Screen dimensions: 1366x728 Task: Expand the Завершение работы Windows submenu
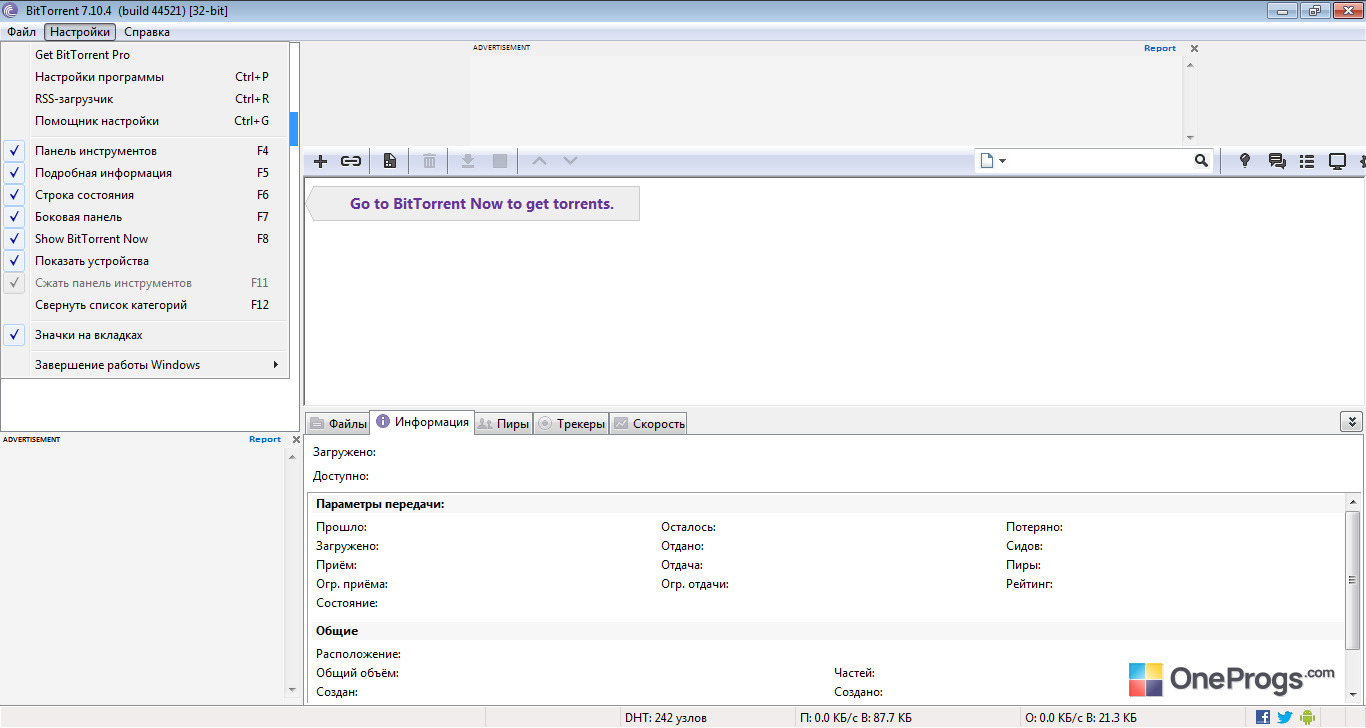145,365
